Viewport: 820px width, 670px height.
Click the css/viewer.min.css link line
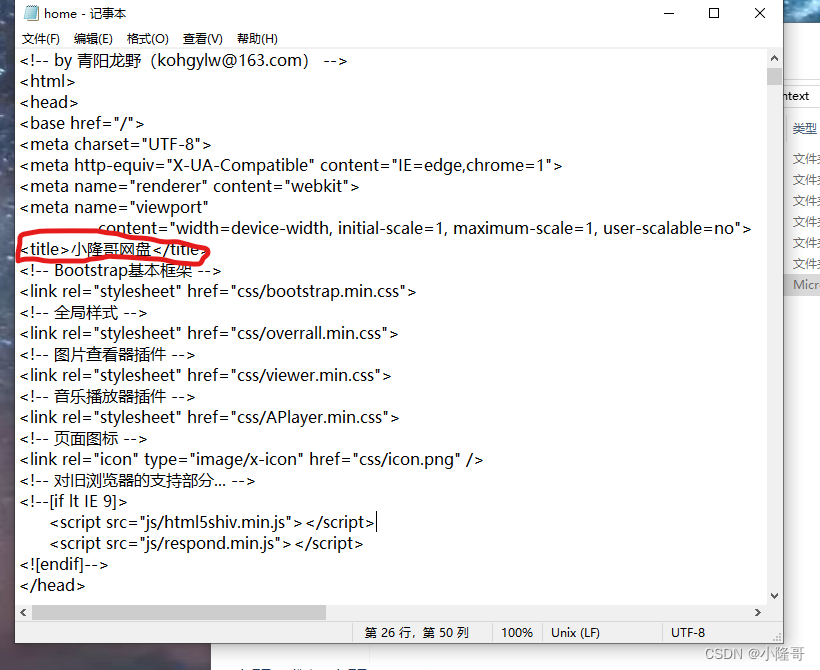(x=206, y=376)
